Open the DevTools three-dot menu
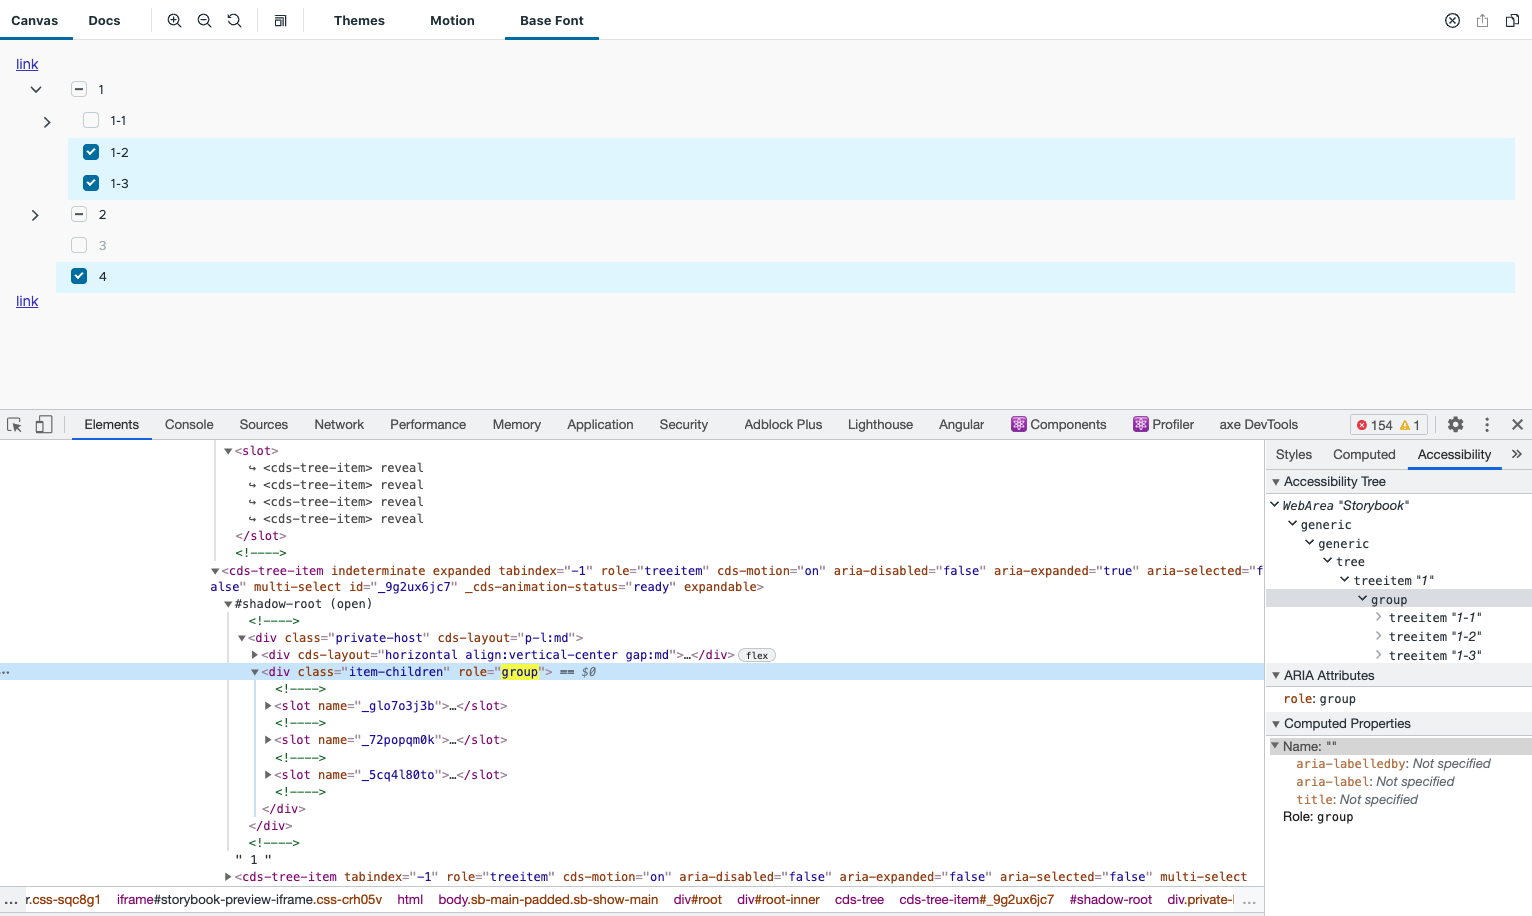 coord(1487,424)
